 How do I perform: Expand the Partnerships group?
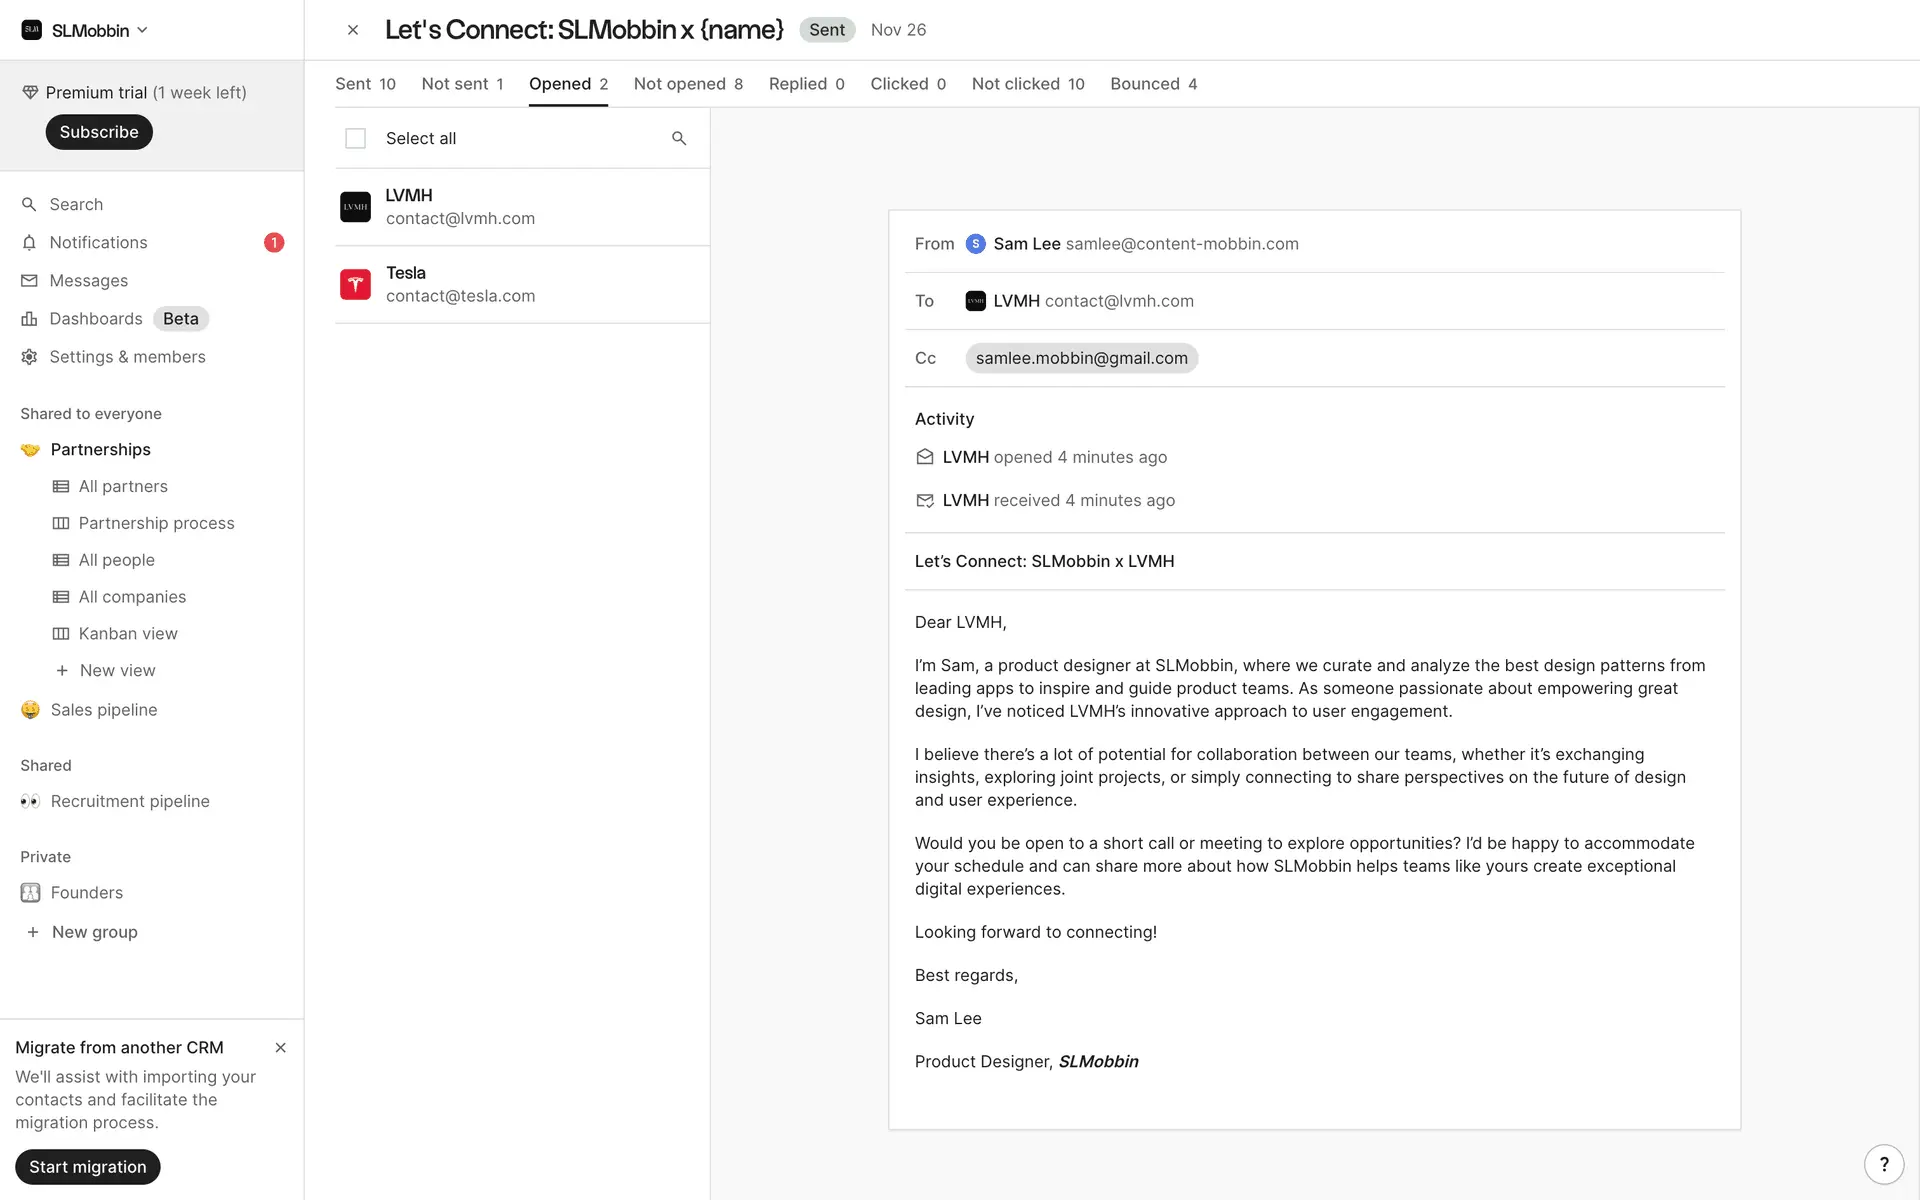click(100, 450)
